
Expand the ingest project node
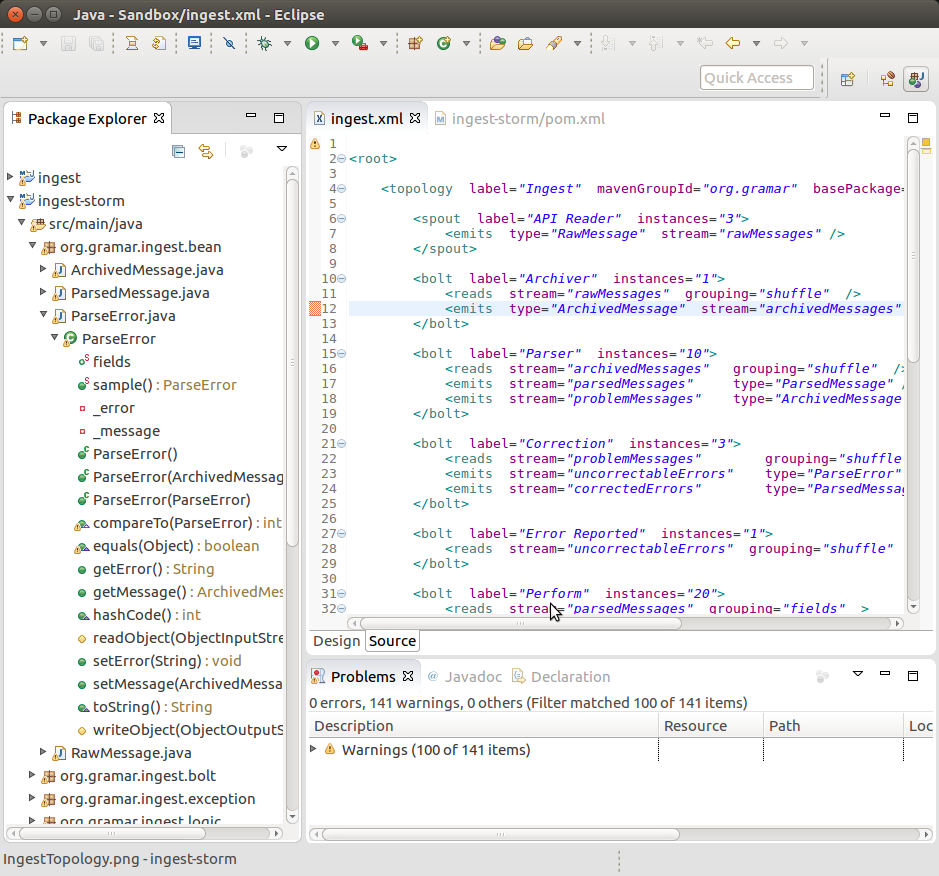[11, 177]
